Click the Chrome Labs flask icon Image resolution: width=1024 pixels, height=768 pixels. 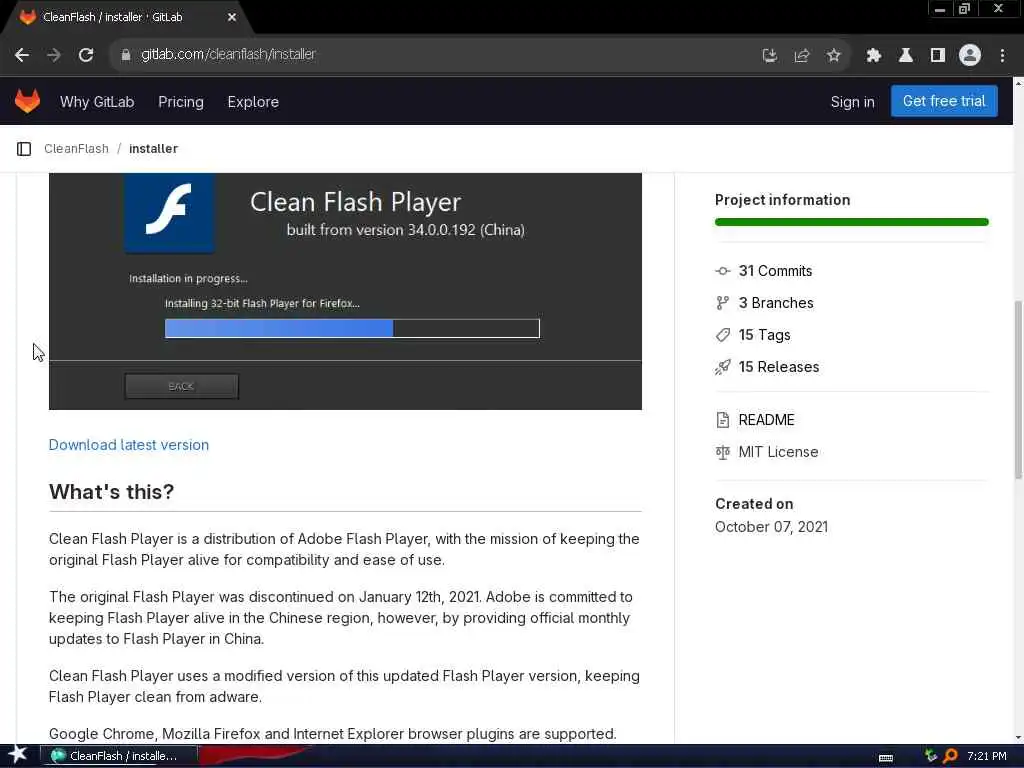point(906,56)
